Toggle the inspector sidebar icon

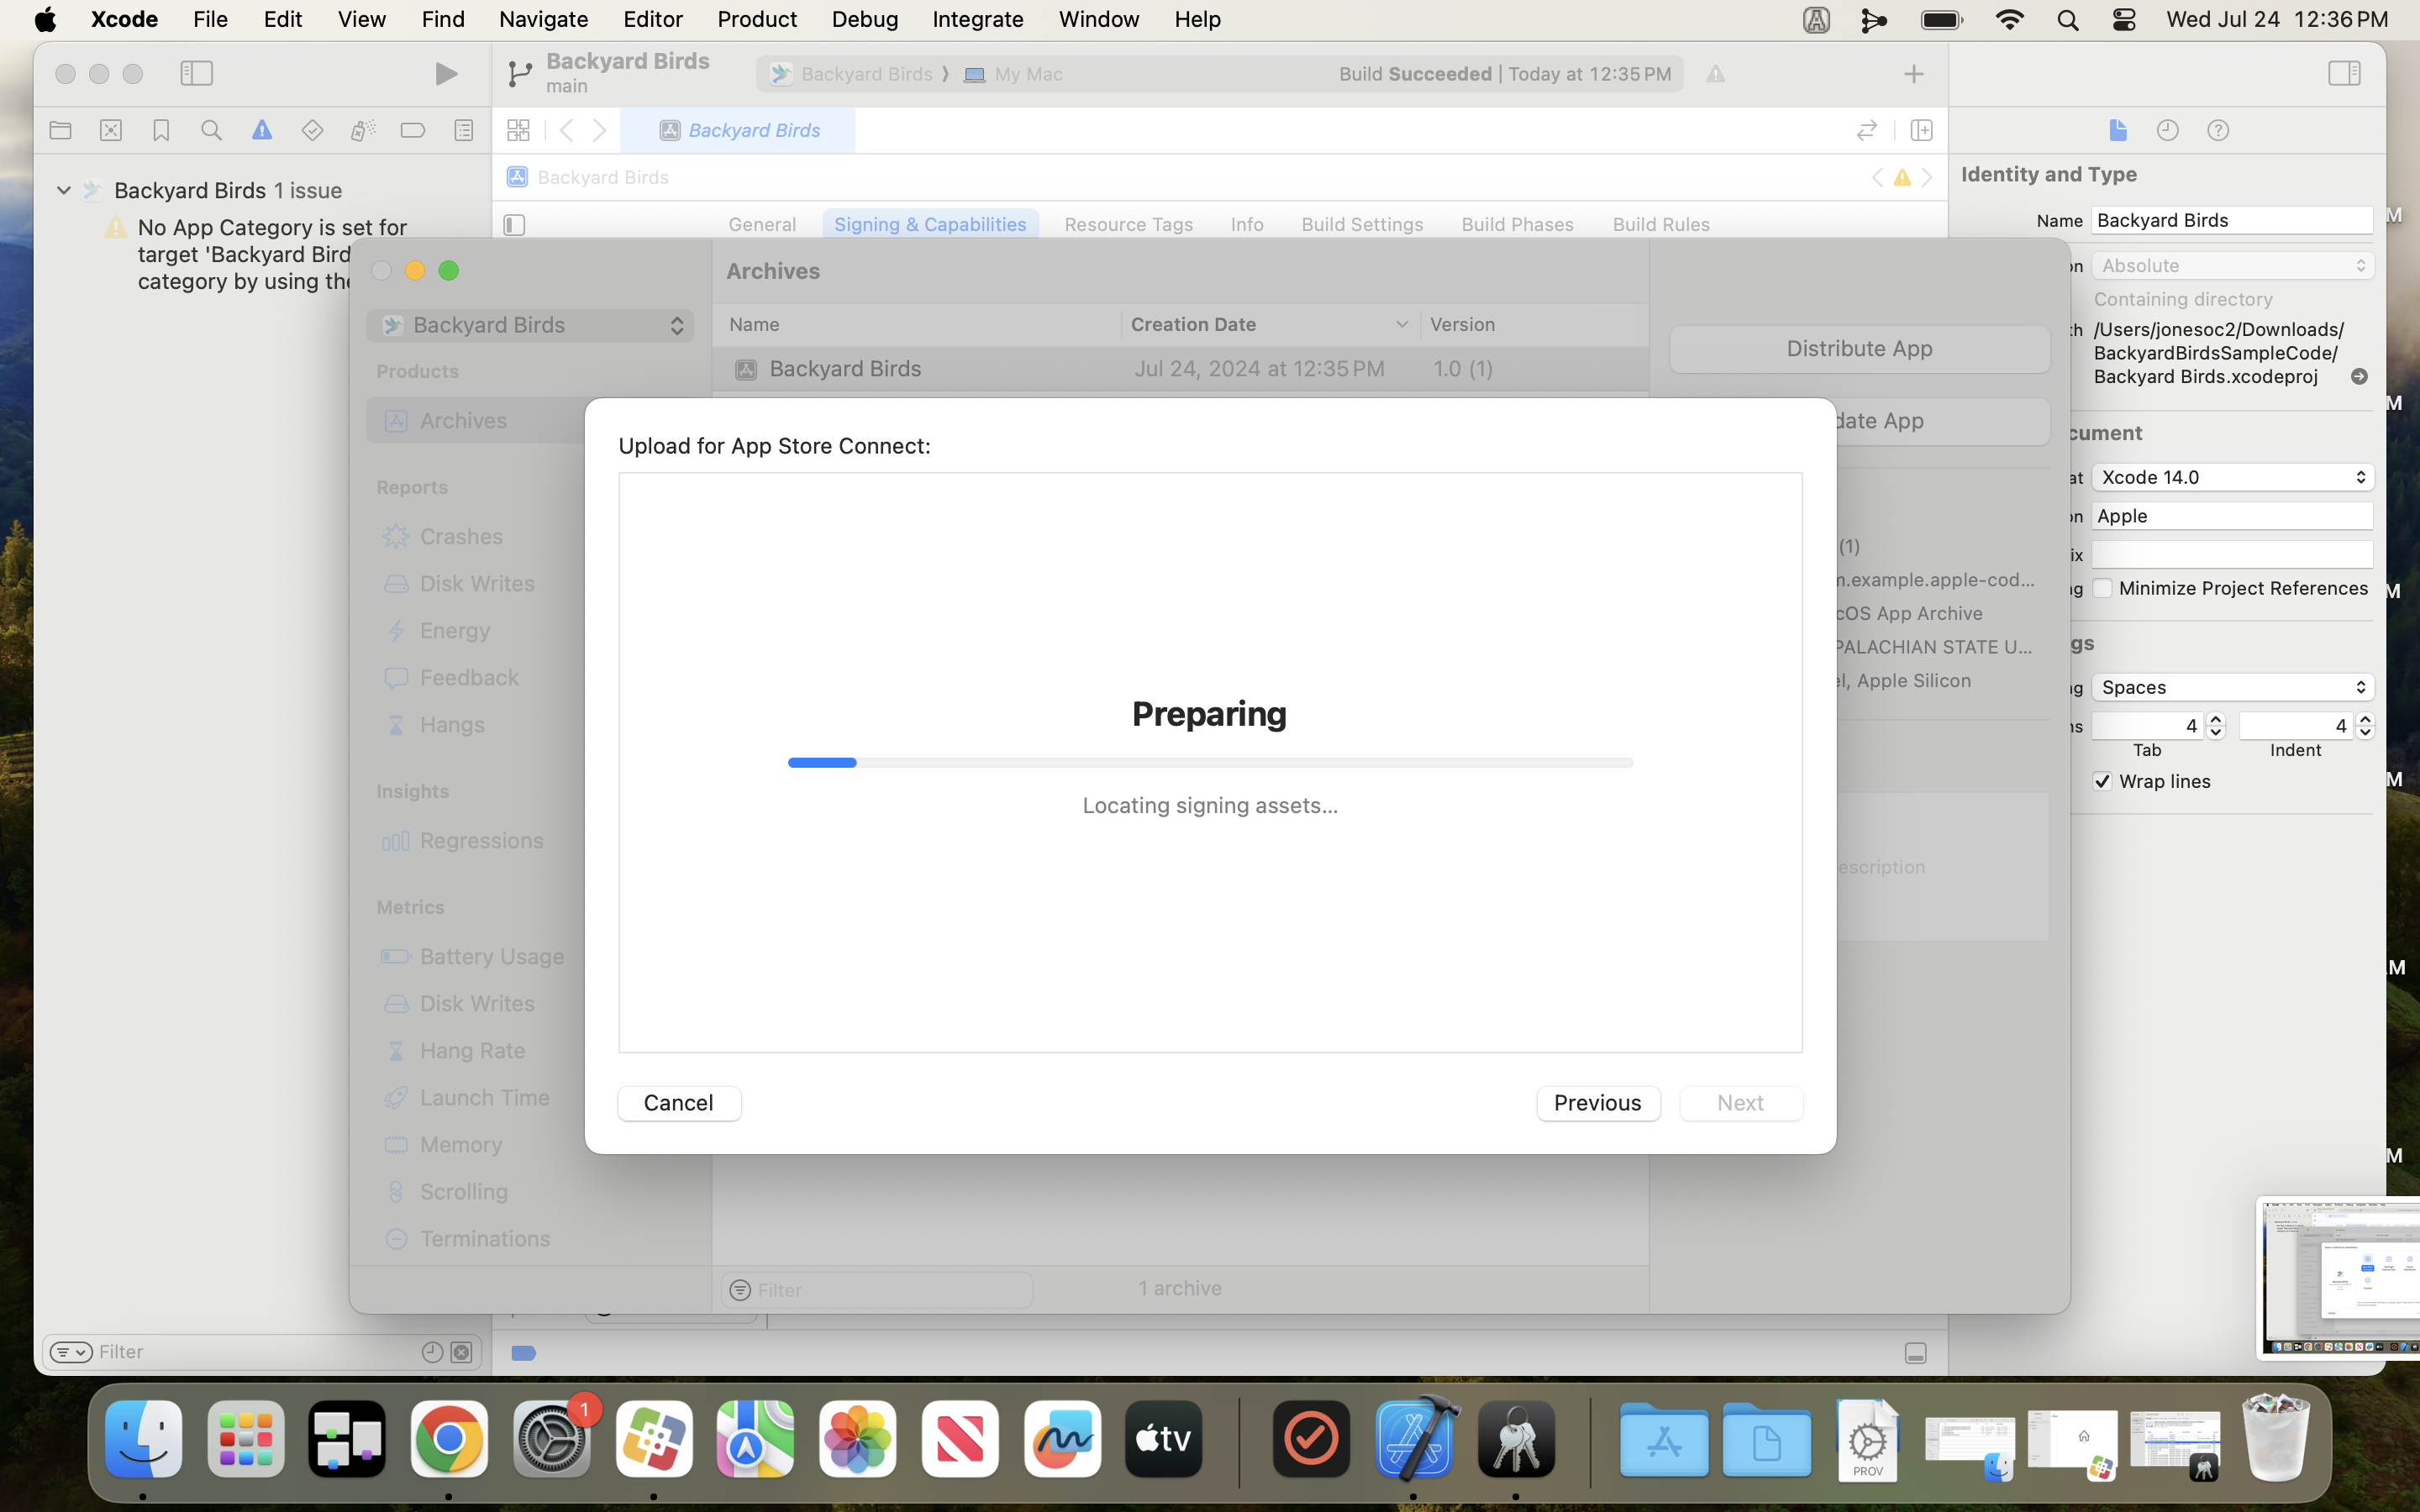2344,73
